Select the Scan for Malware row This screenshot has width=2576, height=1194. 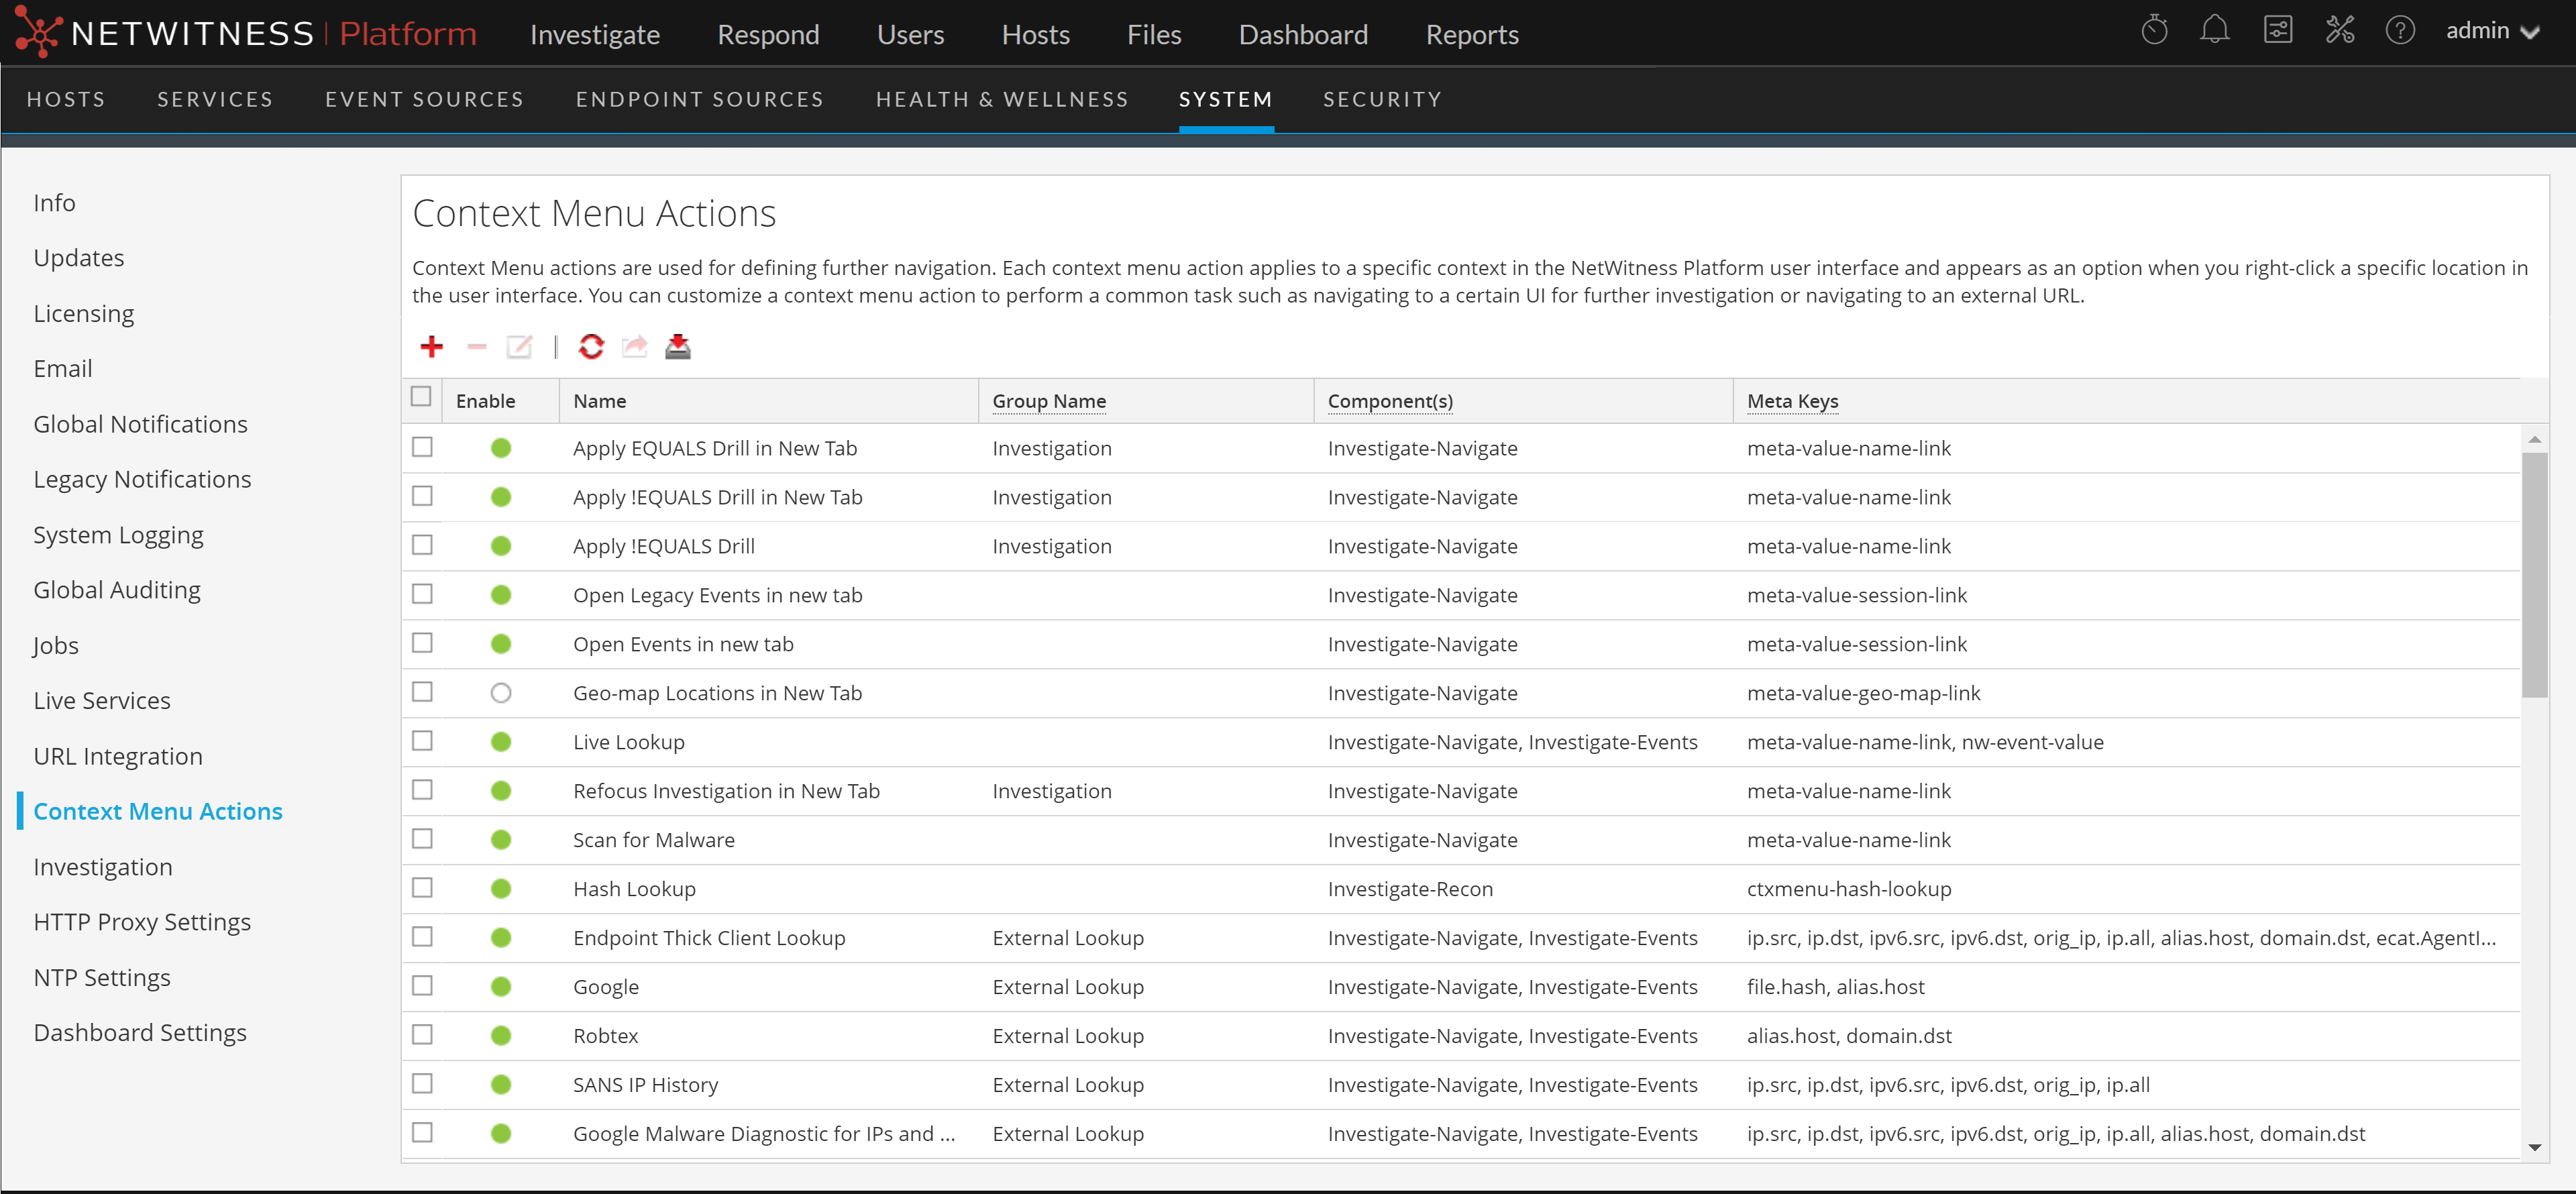tap(653, 840)
